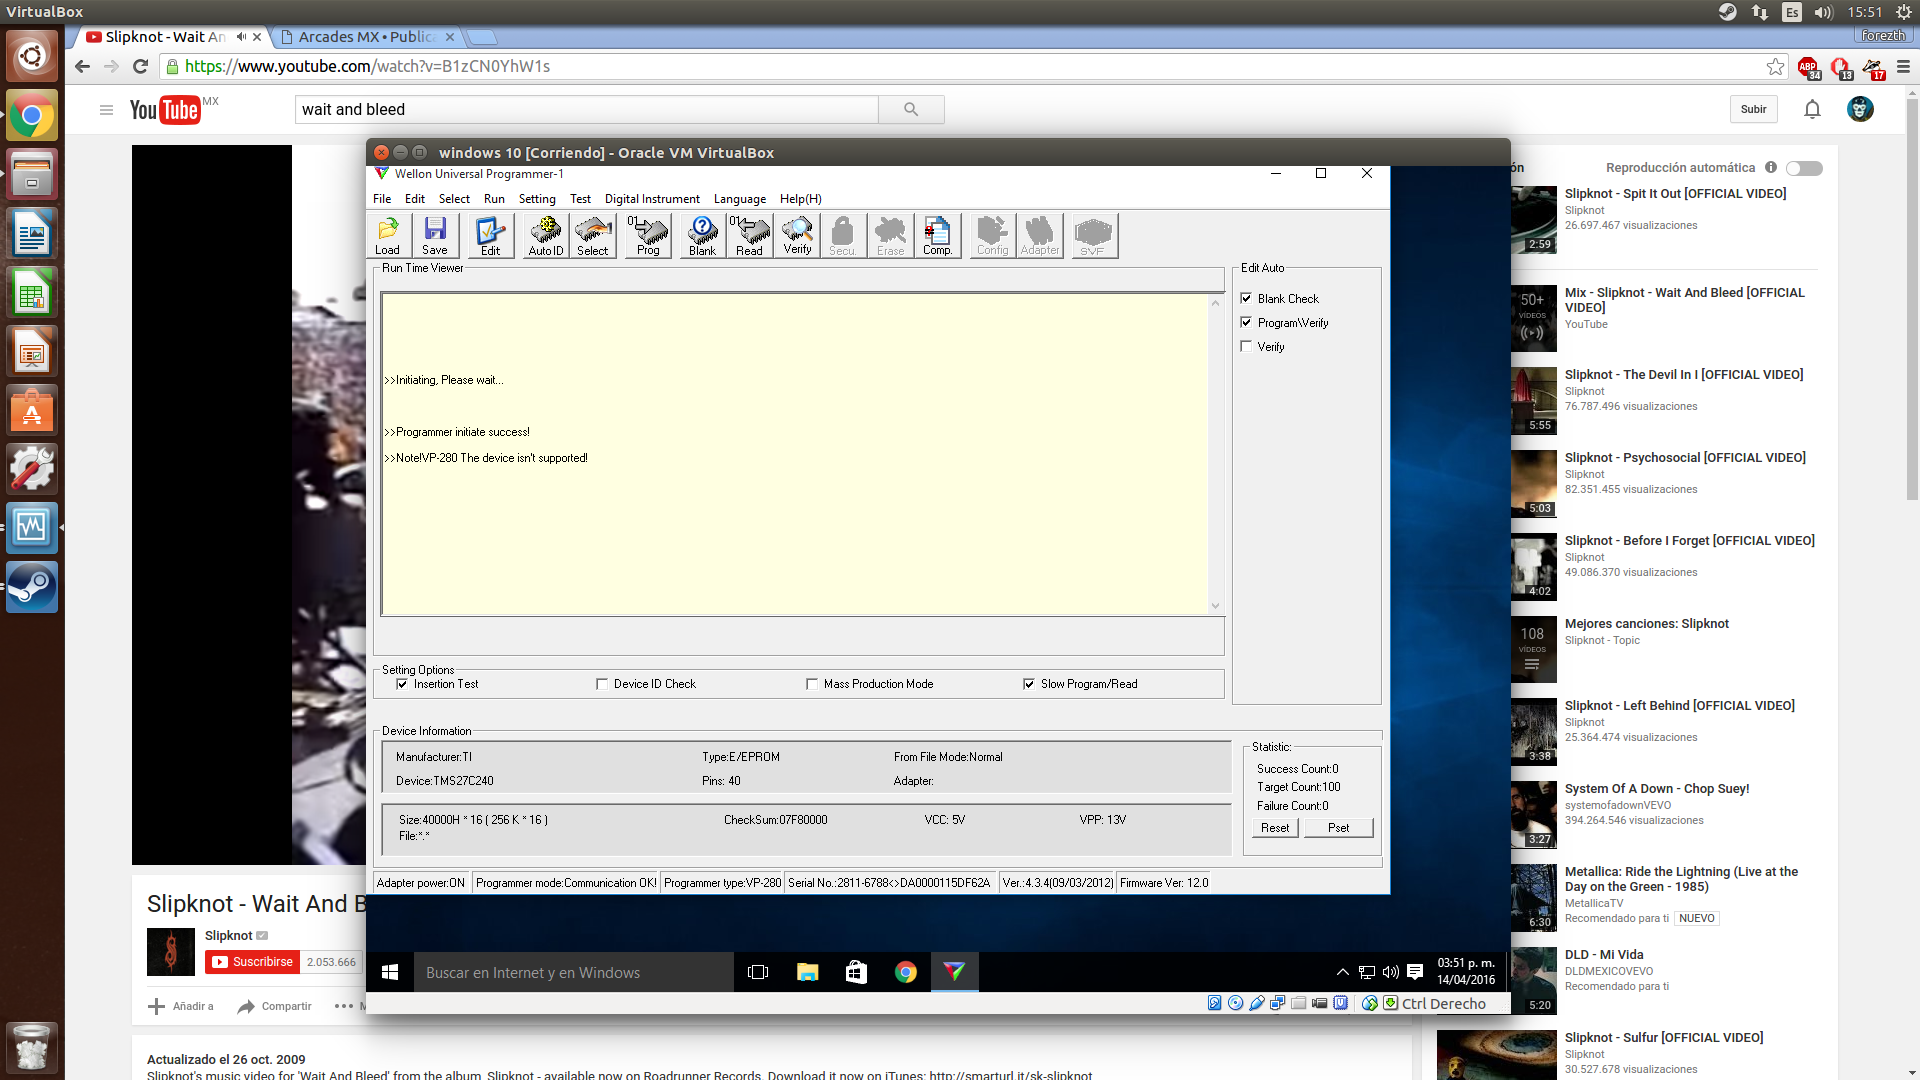The width and height of the screenshot is (1920, 1080).
Task: Click the Pset button
Action: [x=1338, y=828]
